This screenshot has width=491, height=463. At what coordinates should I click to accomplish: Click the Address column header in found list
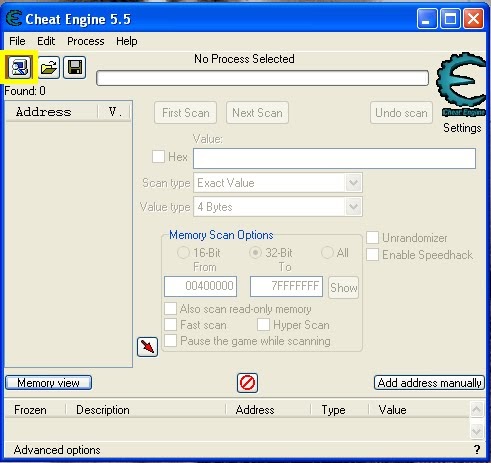tap(52, 112)
